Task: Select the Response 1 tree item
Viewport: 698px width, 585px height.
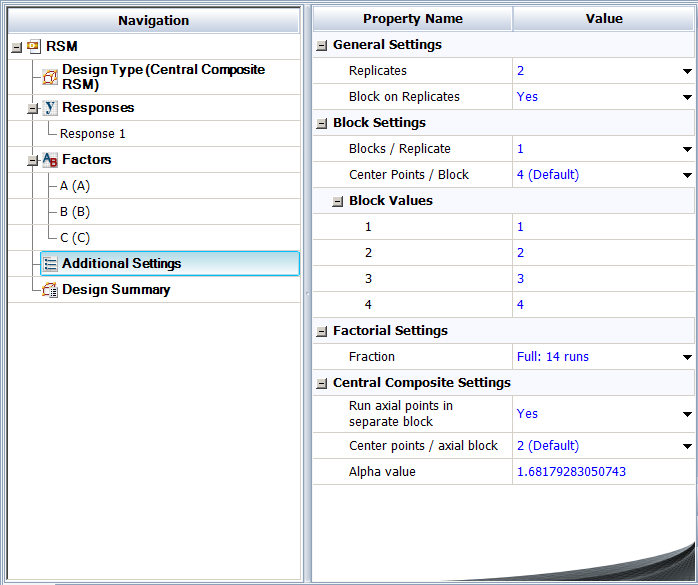Action: click(93, 134)
